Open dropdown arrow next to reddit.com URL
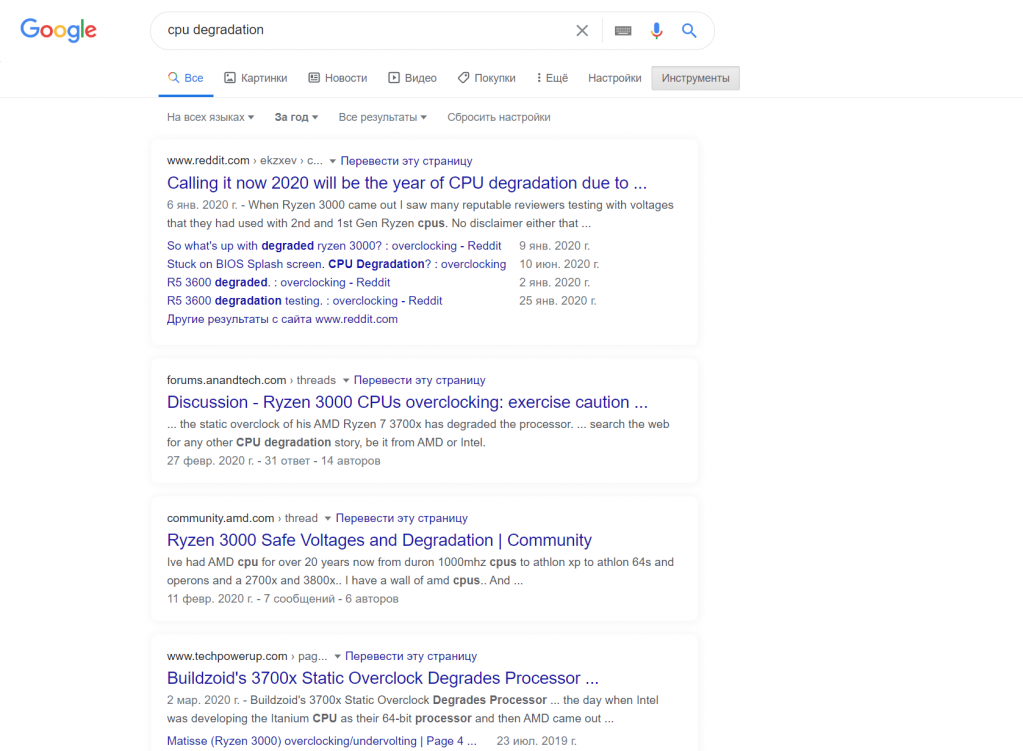Image resolution: width=1023 pixels, height=751 pixels. click(x=332, y=161)
